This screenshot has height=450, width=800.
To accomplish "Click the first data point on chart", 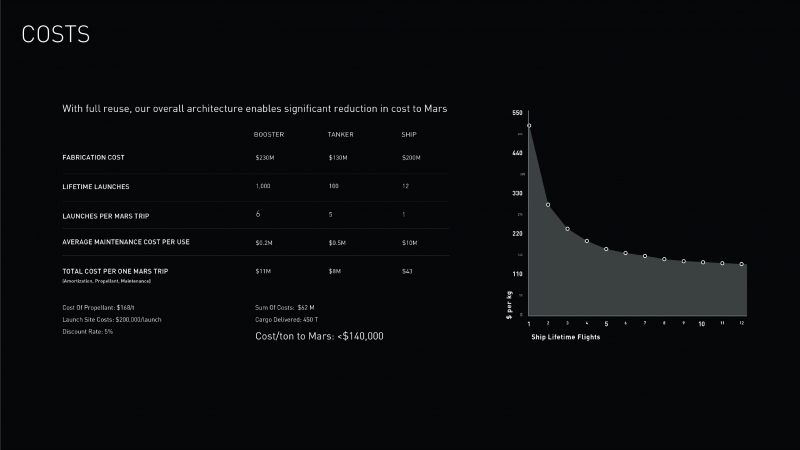I will 529,126.
